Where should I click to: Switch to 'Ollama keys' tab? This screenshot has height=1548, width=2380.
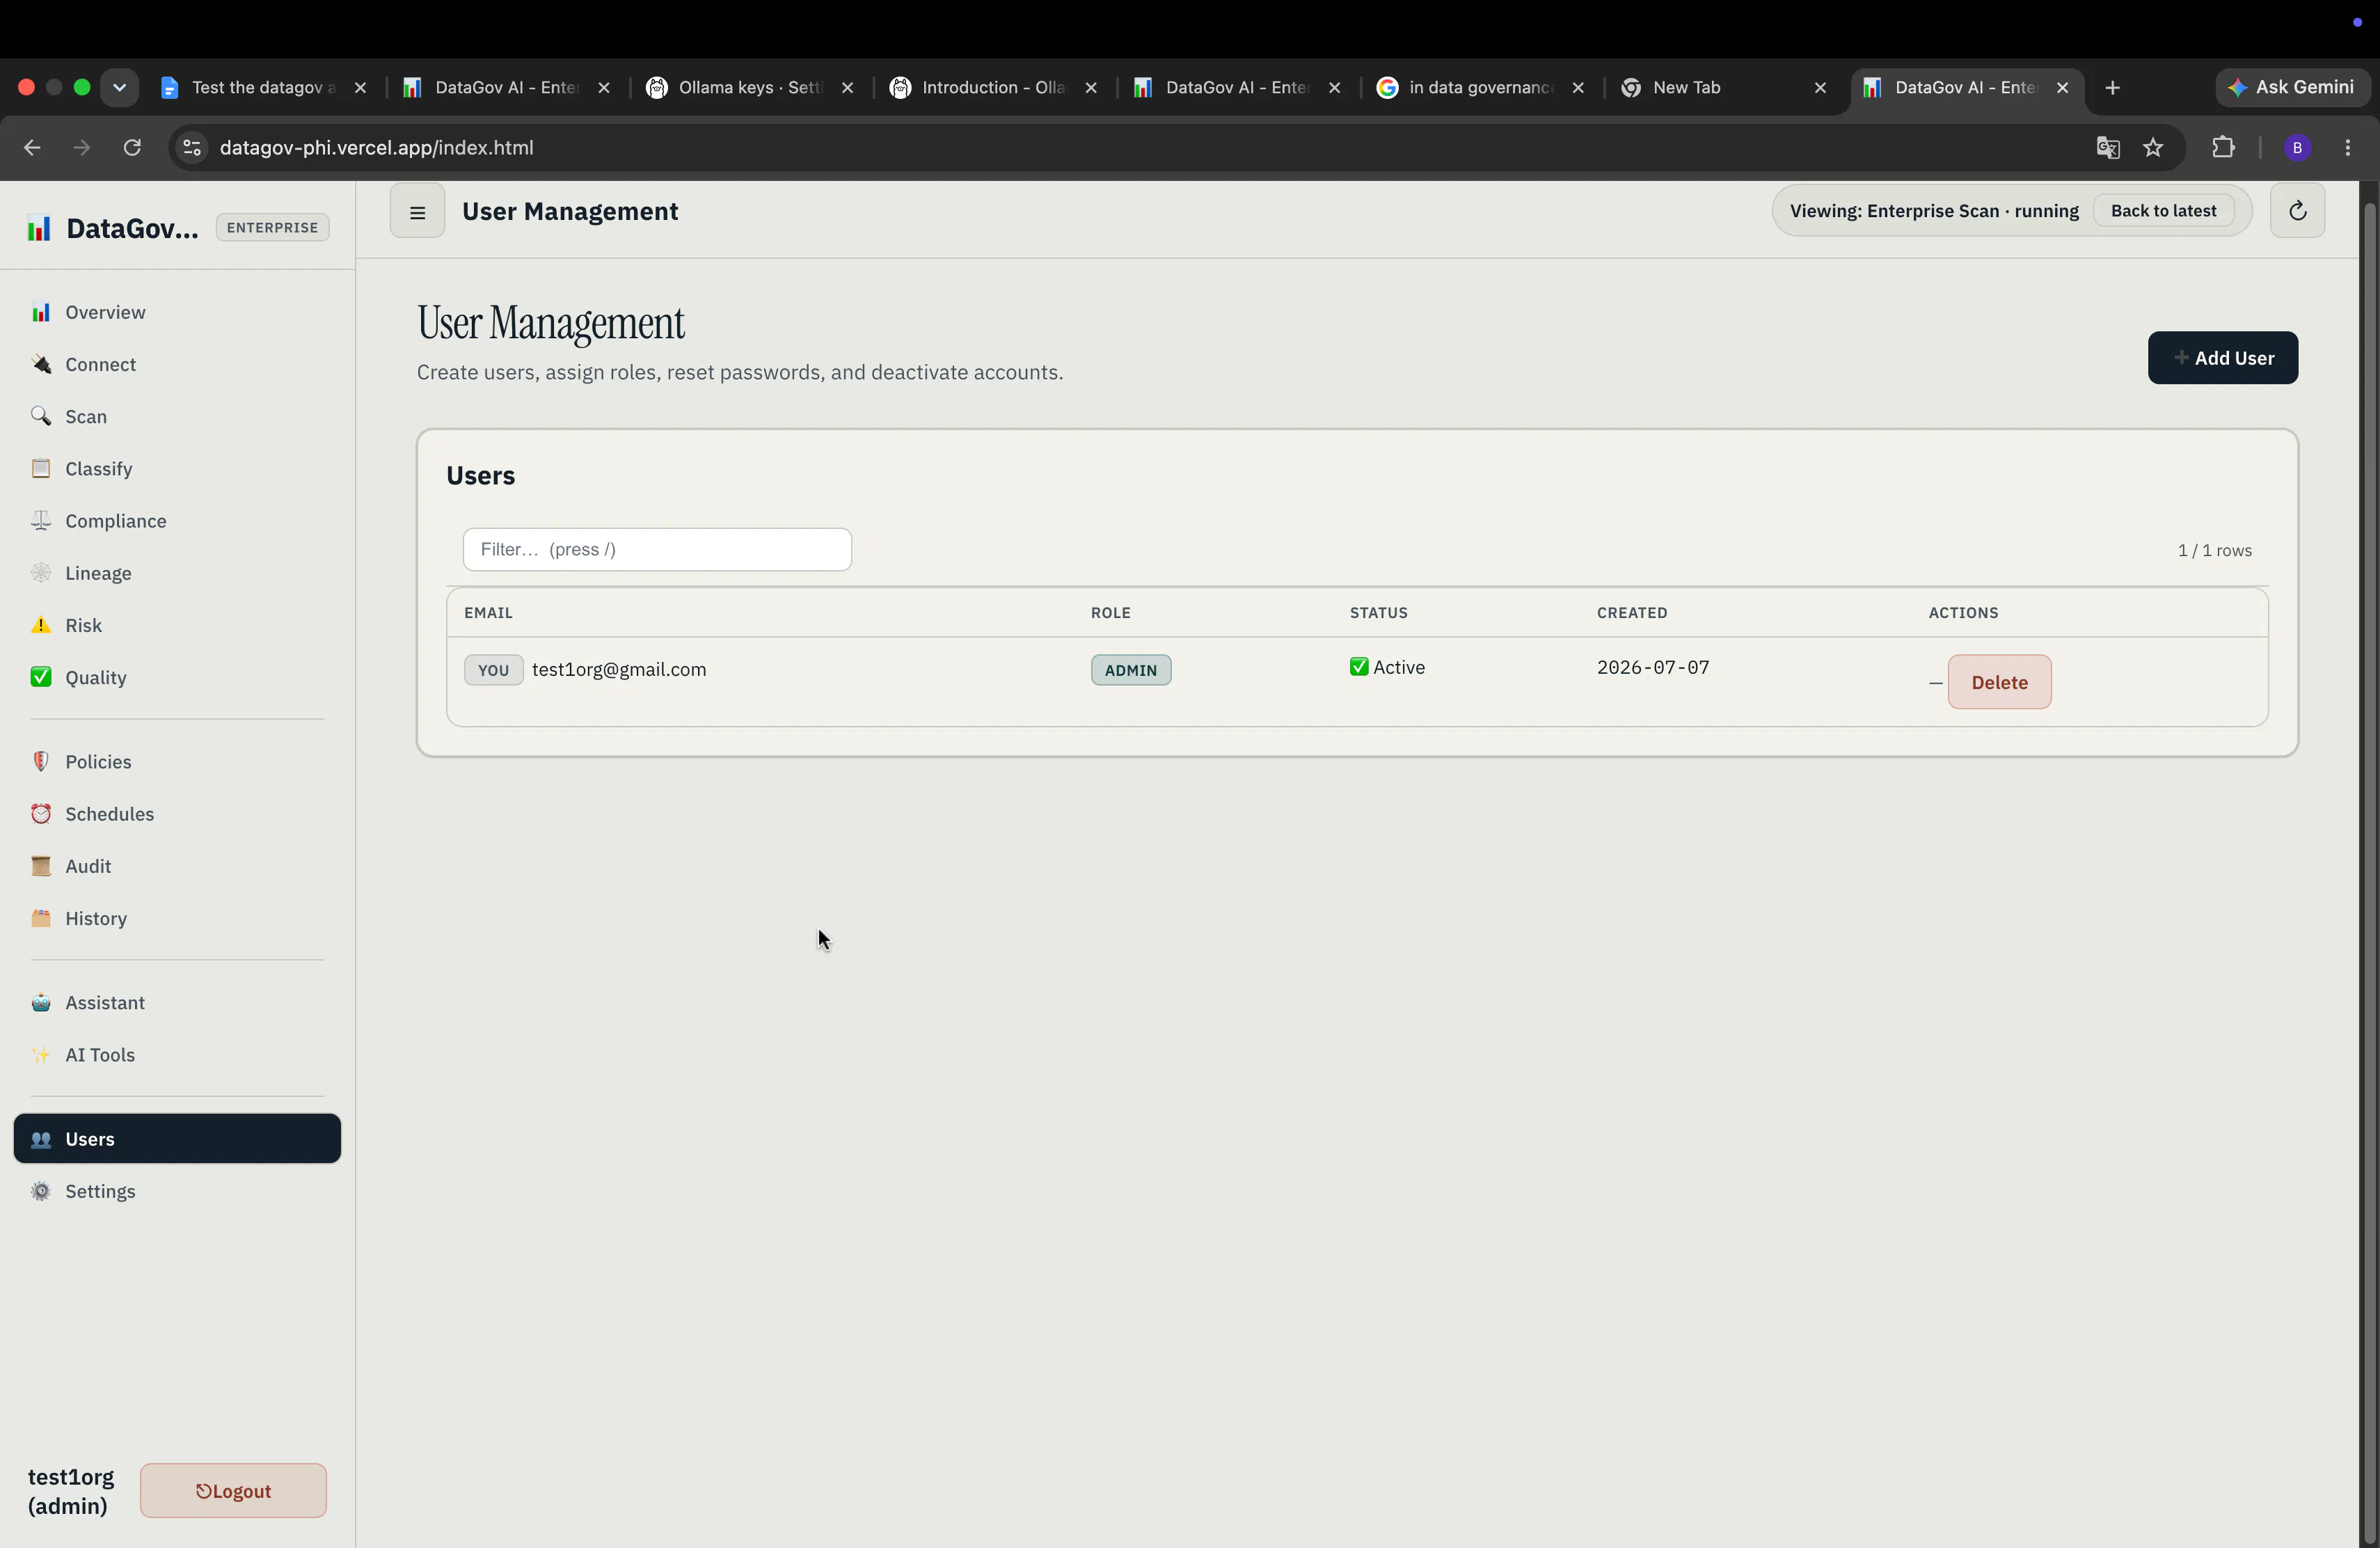tap(750, 87)
